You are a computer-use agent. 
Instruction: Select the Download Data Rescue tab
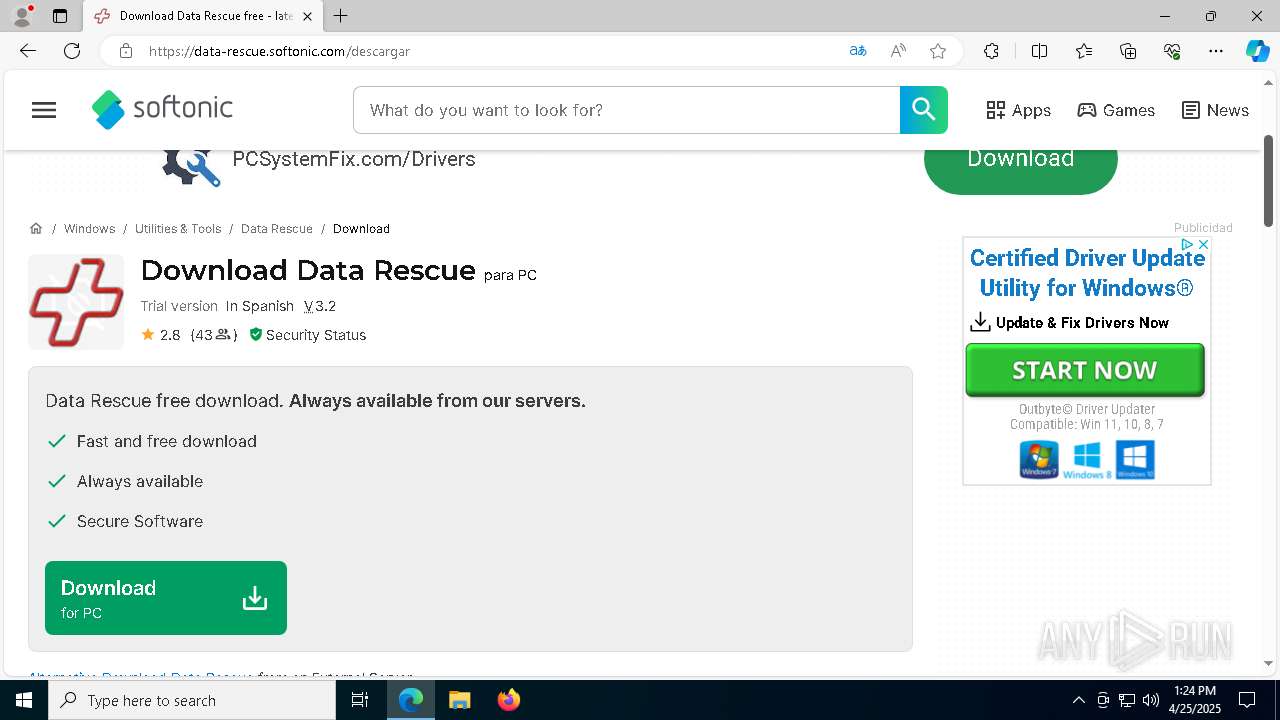[x=202, y=16]
